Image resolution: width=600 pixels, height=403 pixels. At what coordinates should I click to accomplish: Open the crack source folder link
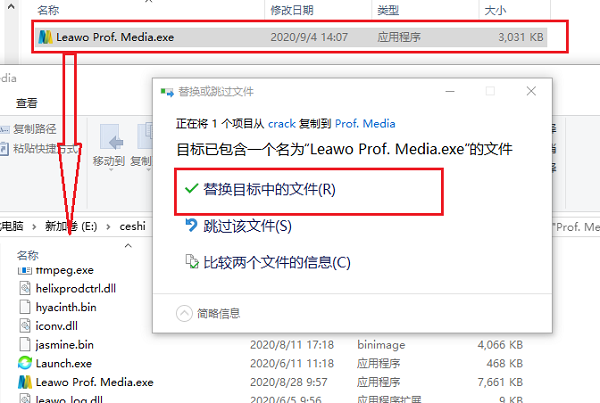[282, 124]
